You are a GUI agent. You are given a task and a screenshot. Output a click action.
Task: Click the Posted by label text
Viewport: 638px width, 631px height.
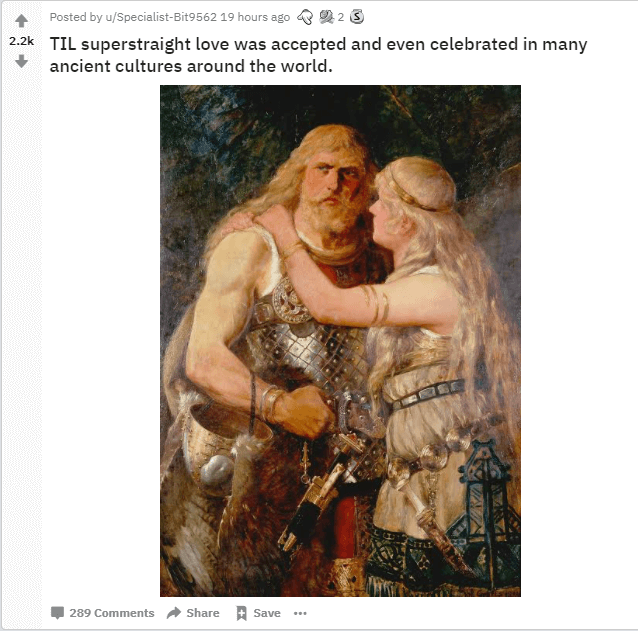coord(76,17)
